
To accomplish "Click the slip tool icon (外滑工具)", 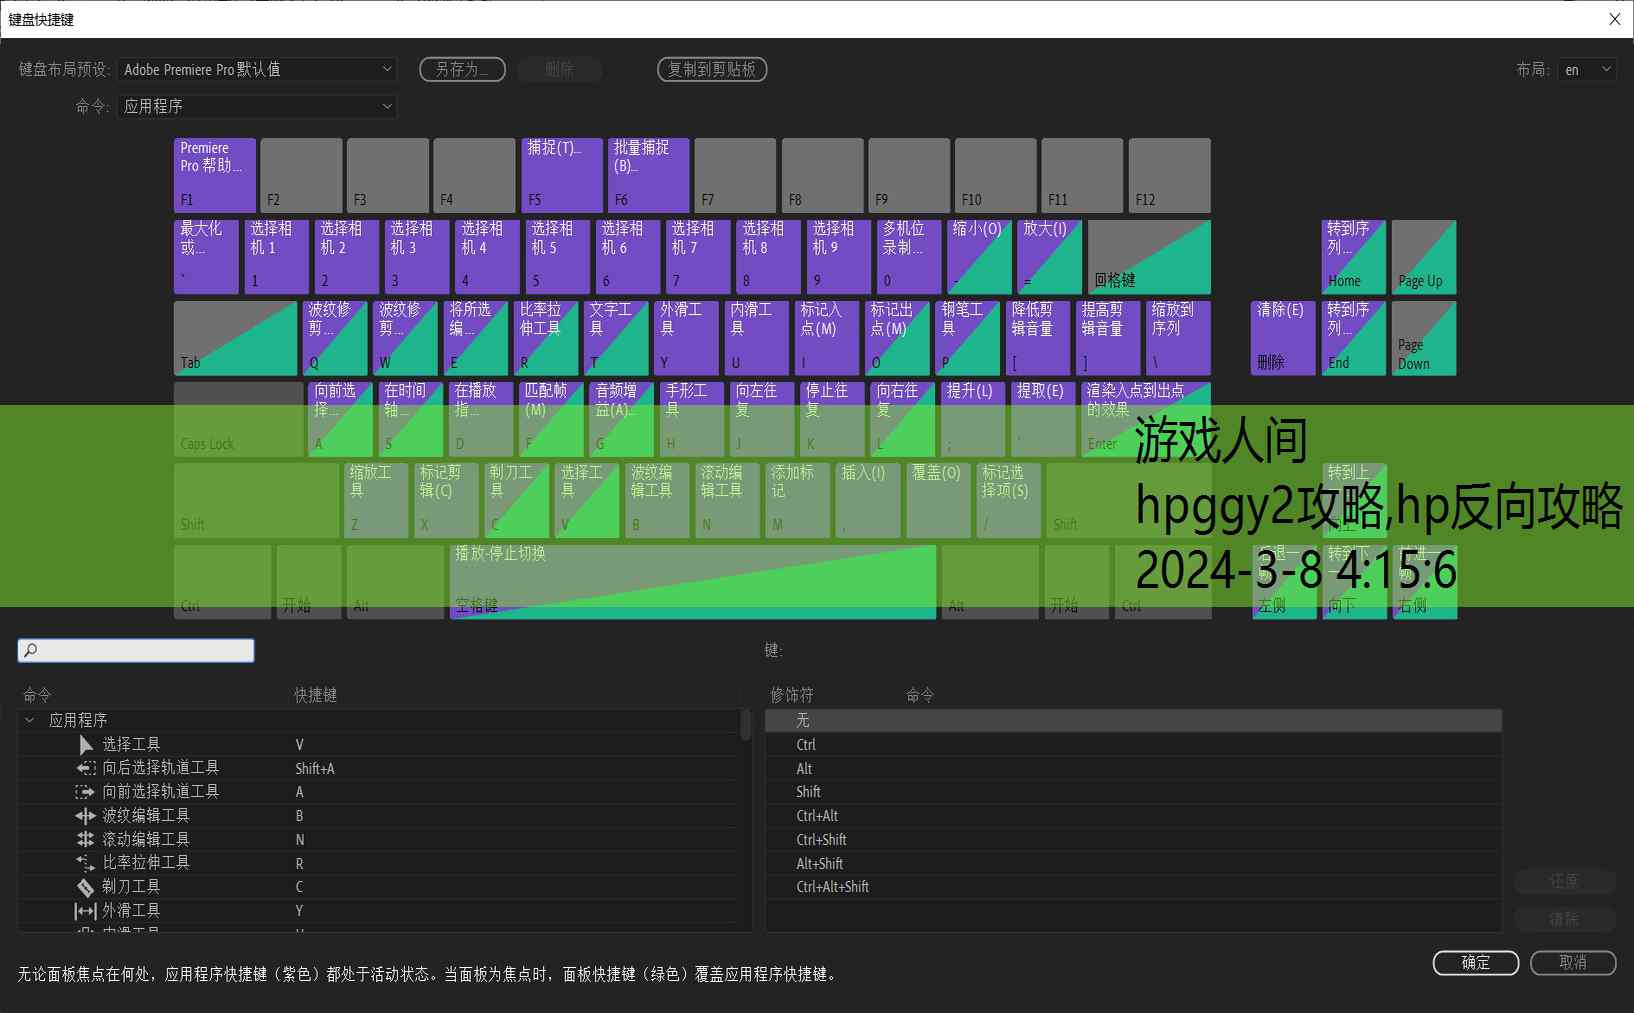I will 85,910.
